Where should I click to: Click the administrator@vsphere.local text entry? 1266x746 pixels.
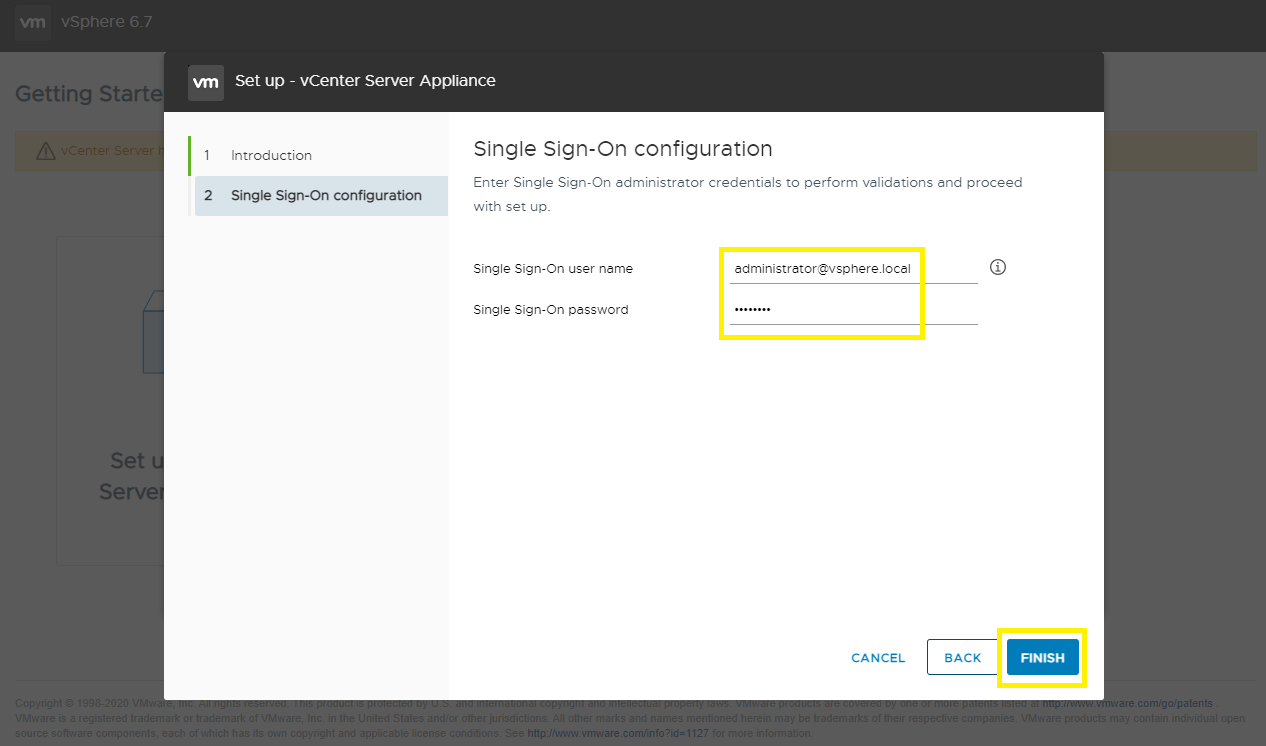[x=822, y=268]
